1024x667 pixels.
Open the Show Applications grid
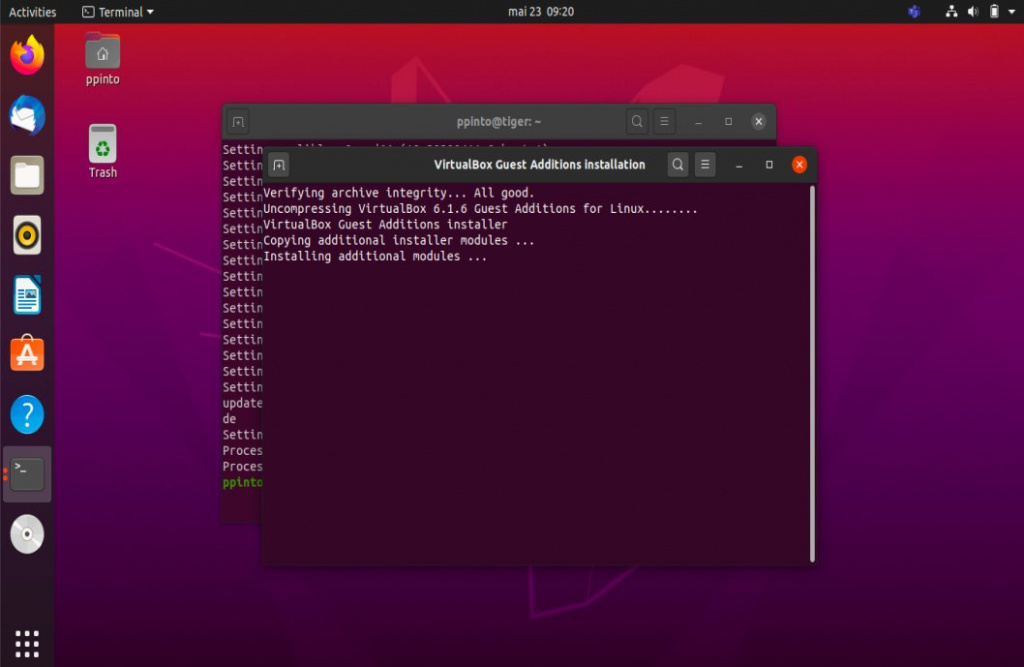click(26, 642)
